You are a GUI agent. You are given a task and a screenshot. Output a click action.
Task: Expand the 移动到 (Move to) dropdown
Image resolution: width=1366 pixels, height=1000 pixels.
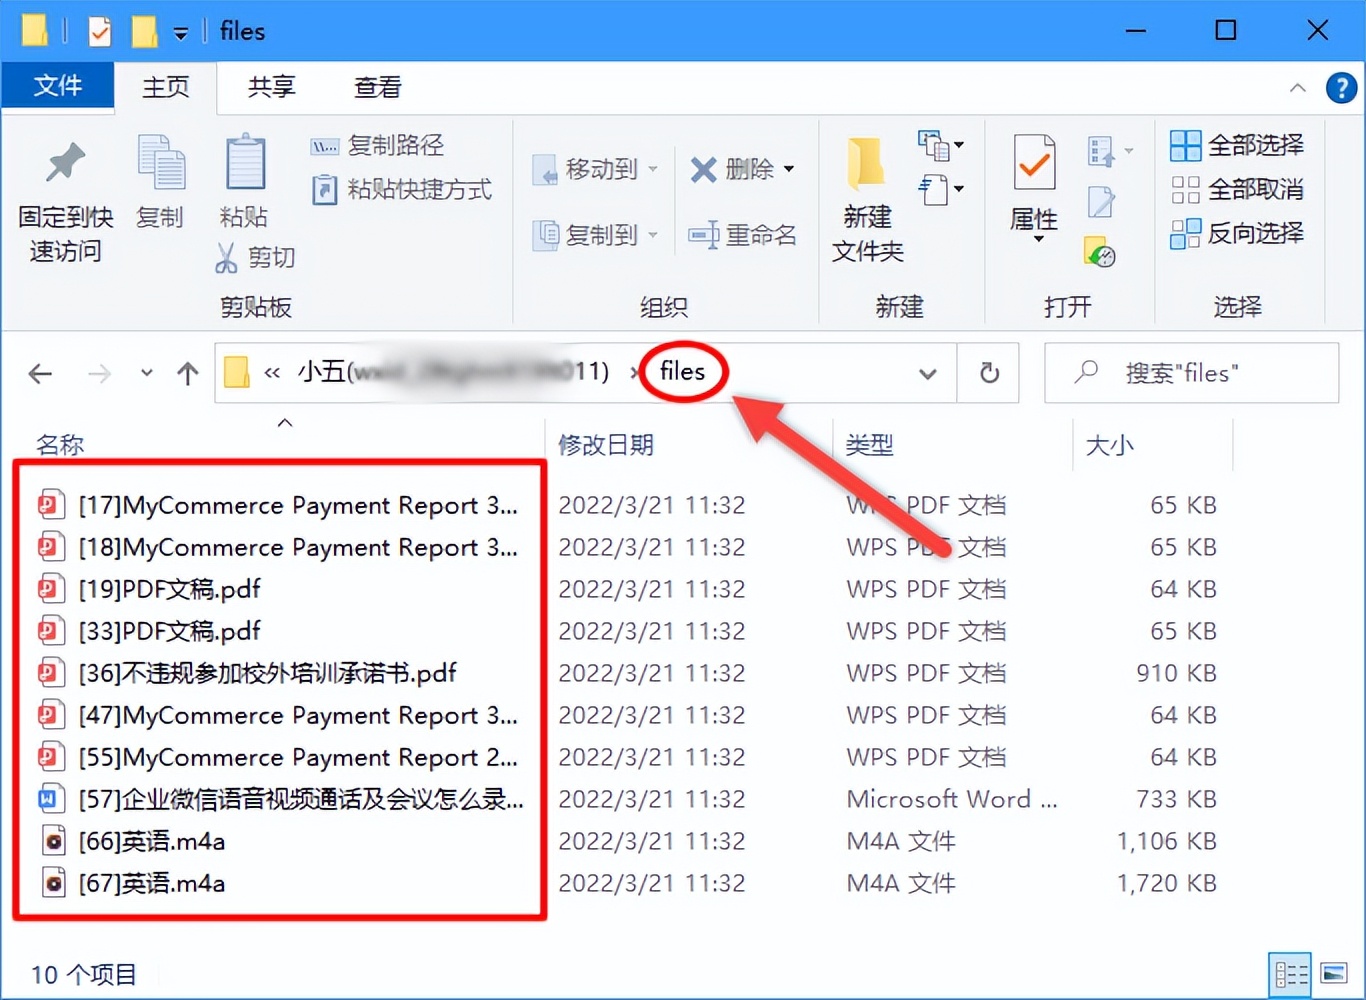point(655,170)
